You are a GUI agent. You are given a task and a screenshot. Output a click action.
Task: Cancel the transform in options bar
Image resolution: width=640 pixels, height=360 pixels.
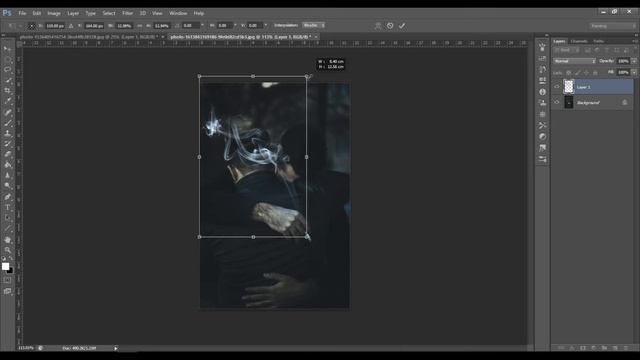click(390, 26)
